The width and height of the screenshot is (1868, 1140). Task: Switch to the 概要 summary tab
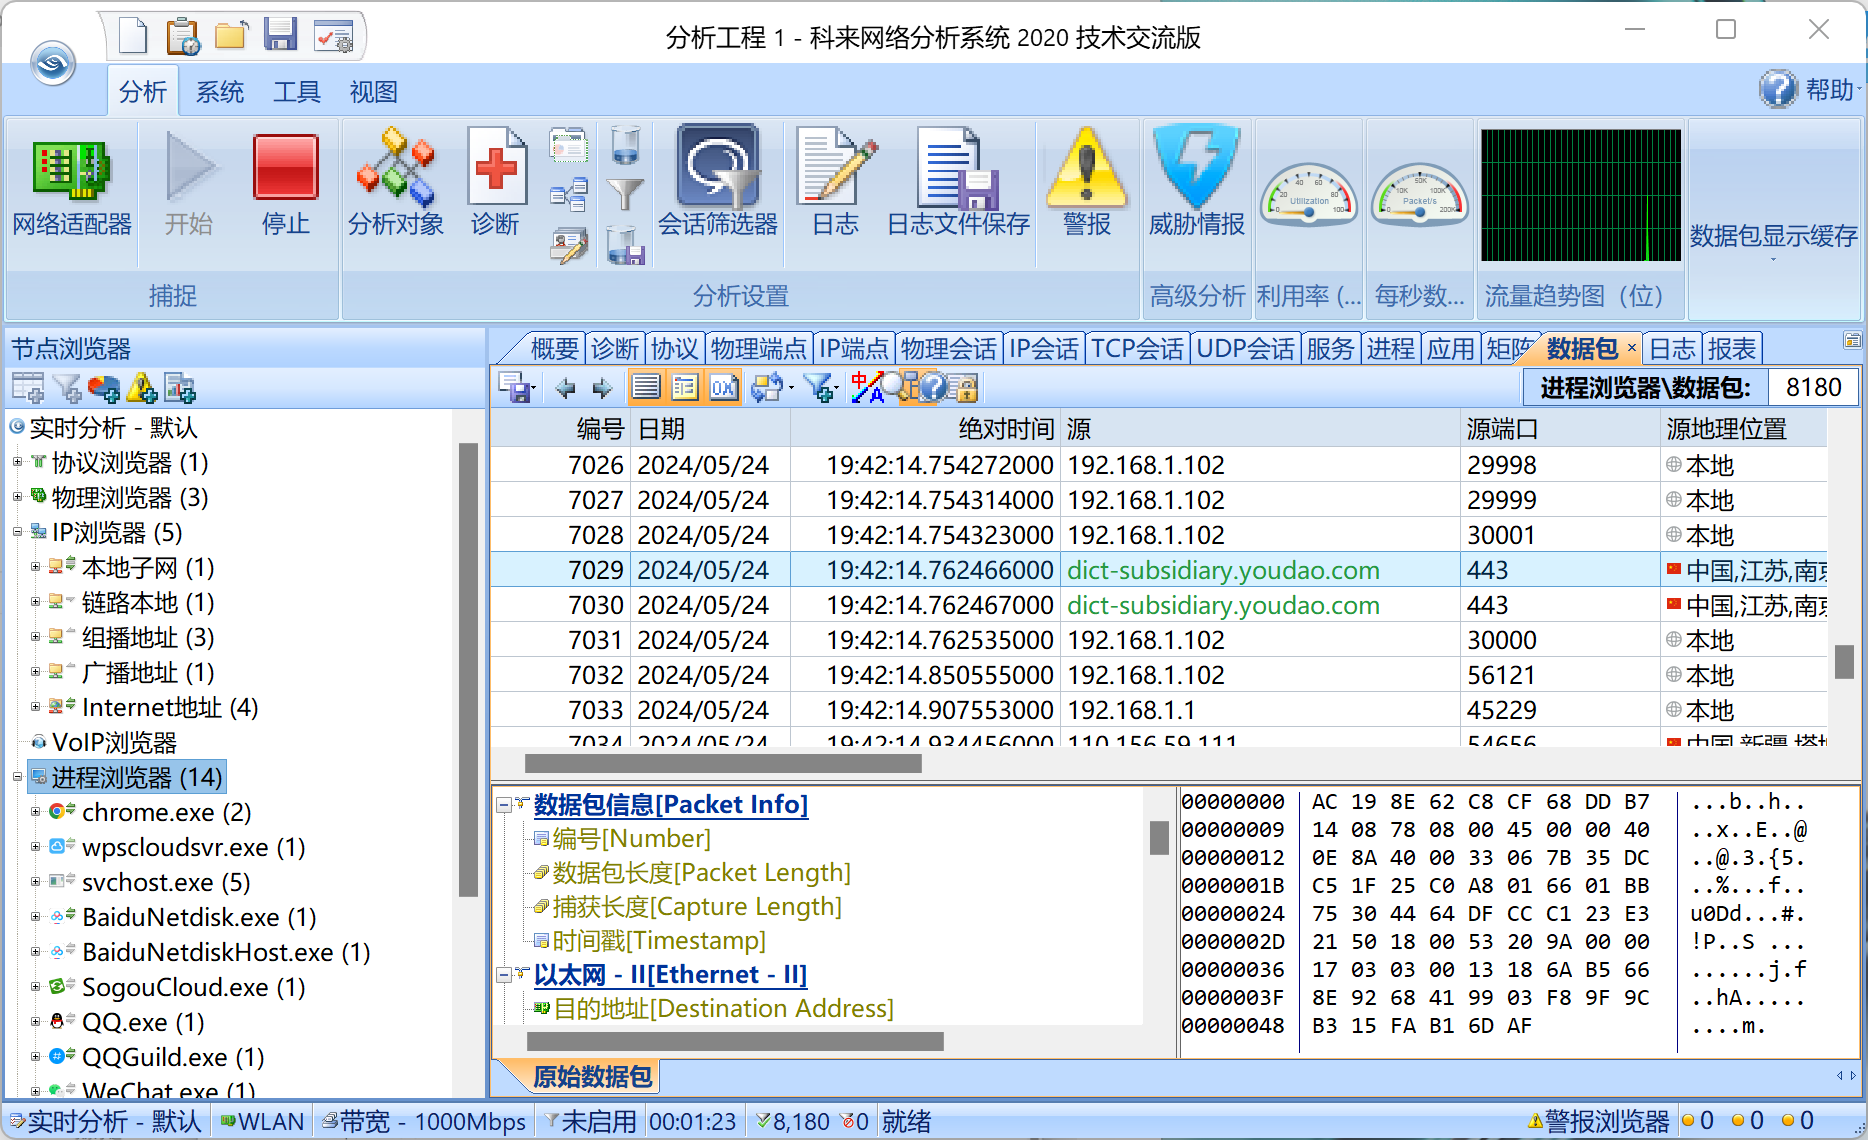point(554,348)
